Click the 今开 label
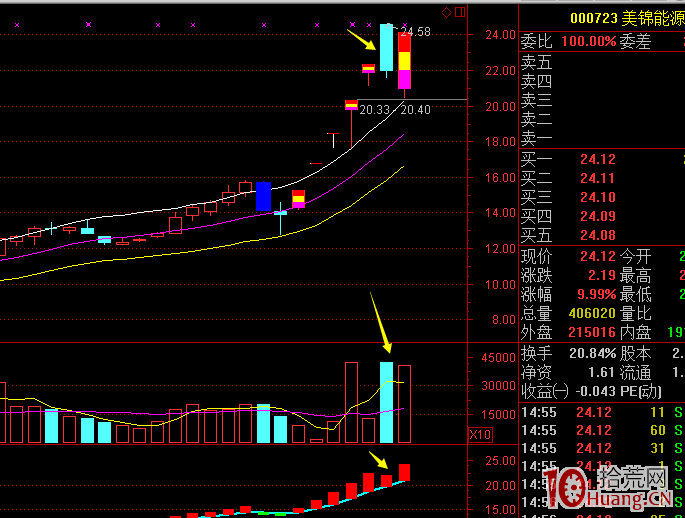Image resolution: width=685 pixels, height=518 pixels. tap(636, 256)
